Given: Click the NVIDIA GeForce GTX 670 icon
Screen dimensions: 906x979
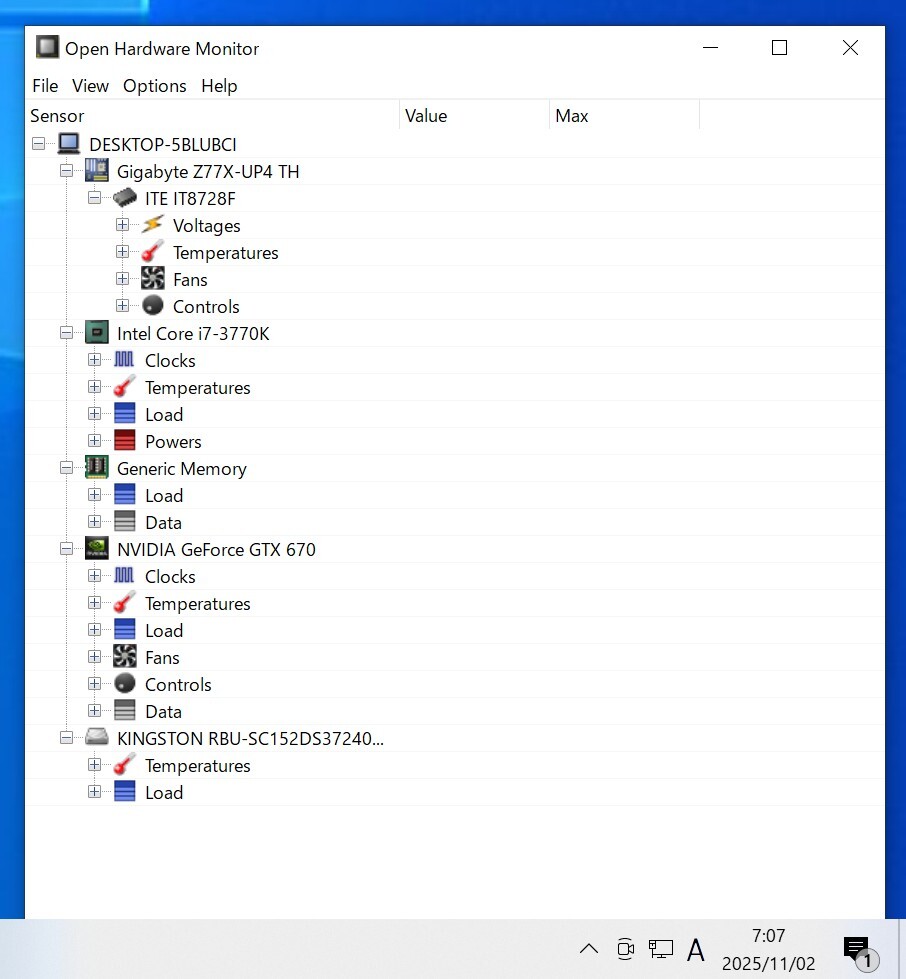Looking at the screenshot, I should click(97, 548).
